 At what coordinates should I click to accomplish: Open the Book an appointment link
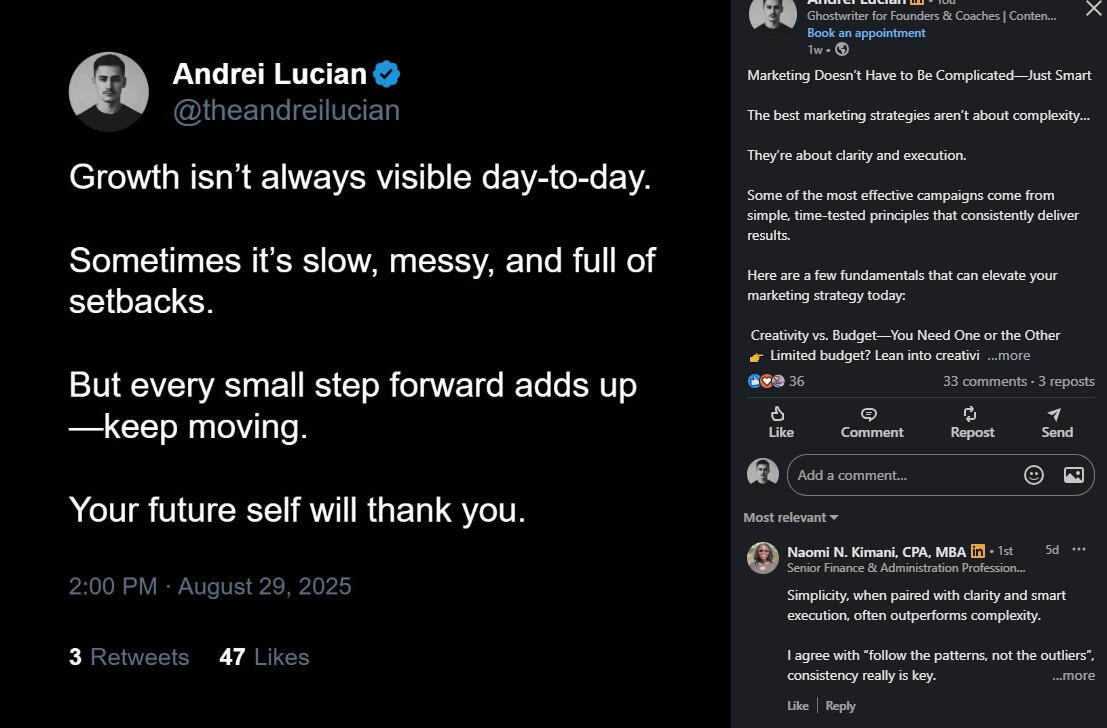click(866, 33)
